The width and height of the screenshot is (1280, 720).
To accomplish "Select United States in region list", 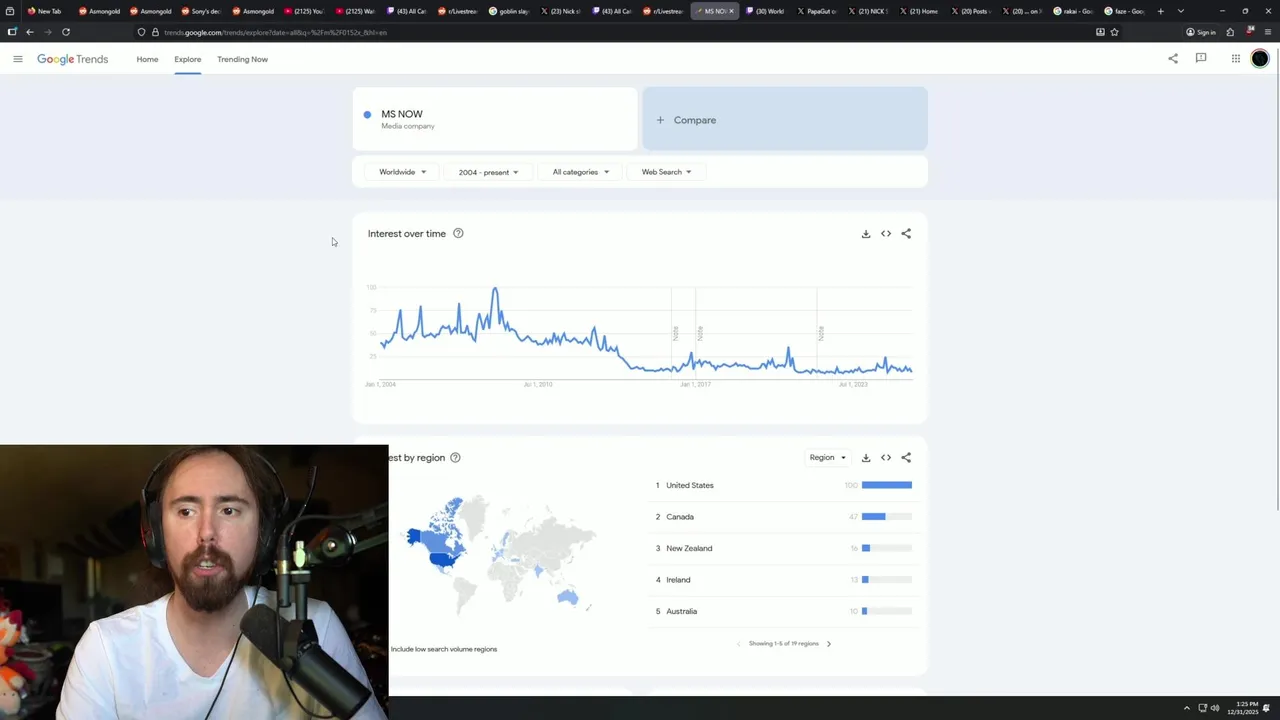I will [690, 485].
